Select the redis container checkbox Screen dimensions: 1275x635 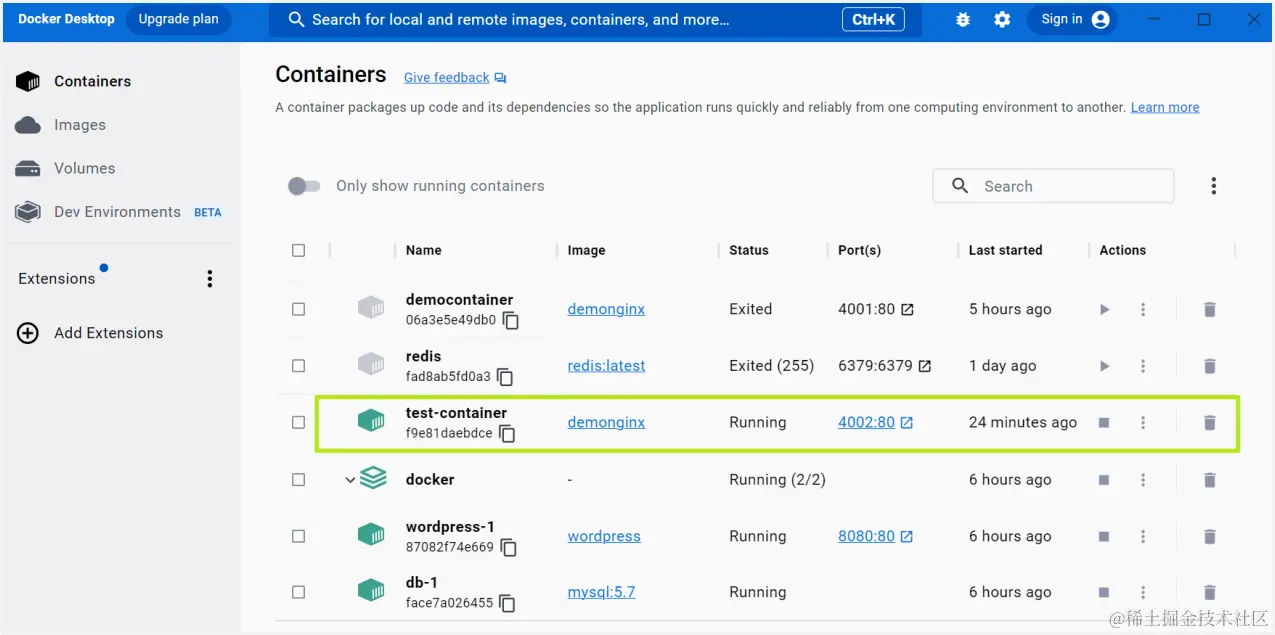[x=298, y=366]
